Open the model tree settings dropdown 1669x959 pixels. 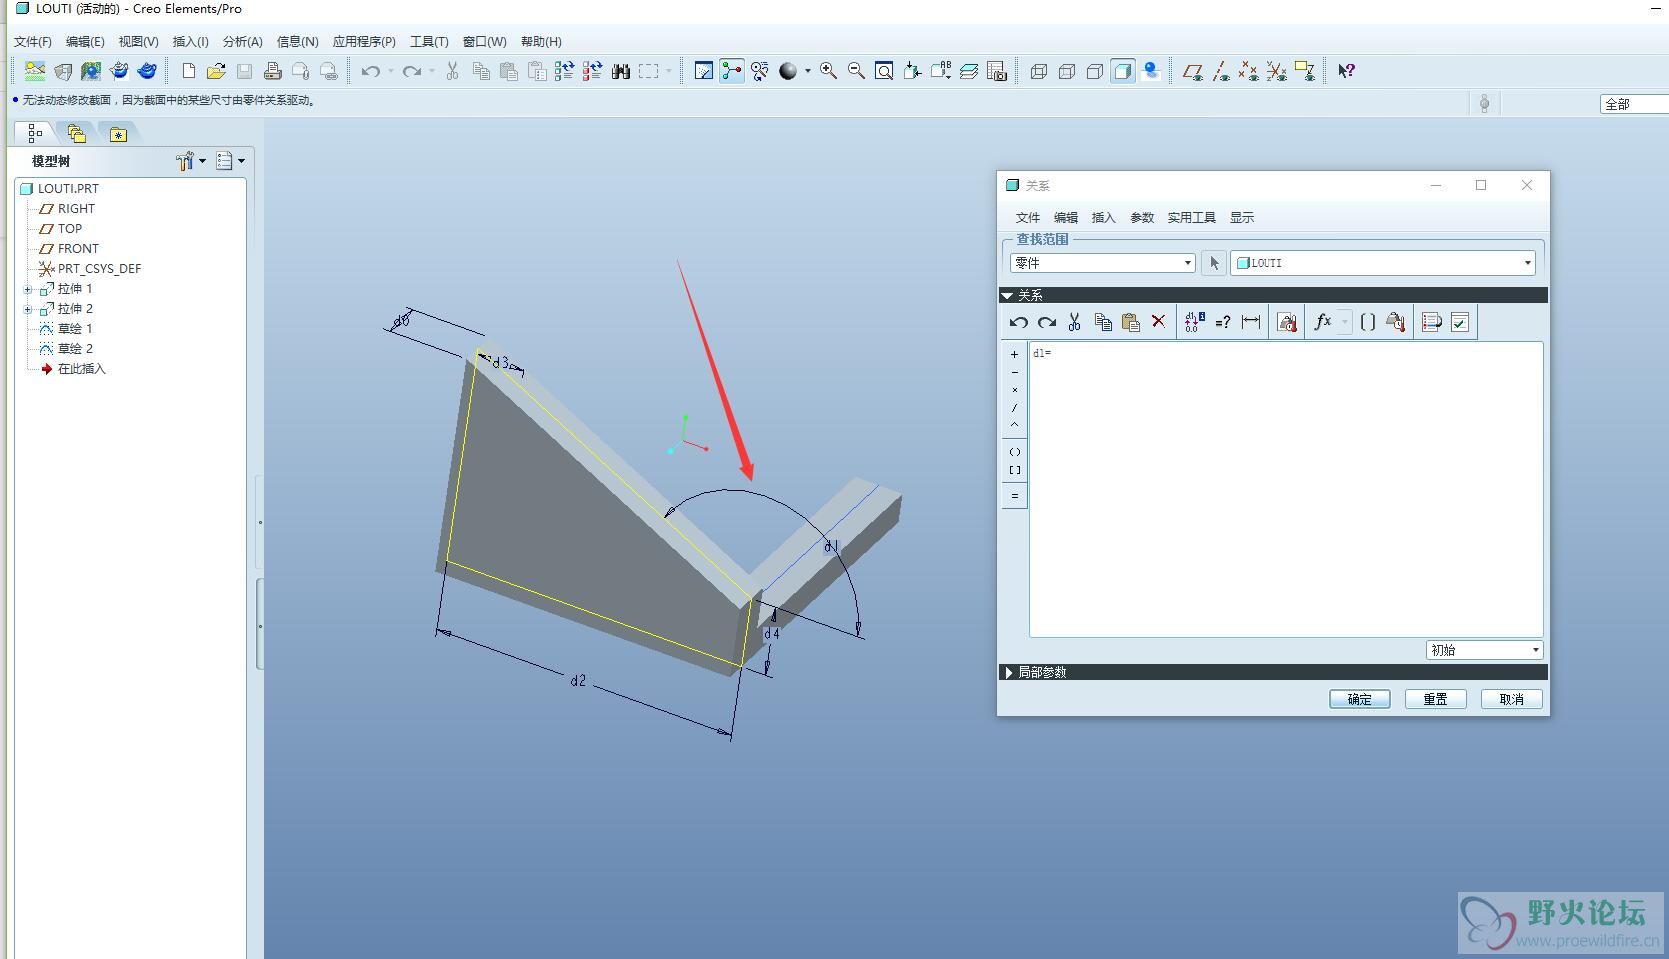pos(190,161)
